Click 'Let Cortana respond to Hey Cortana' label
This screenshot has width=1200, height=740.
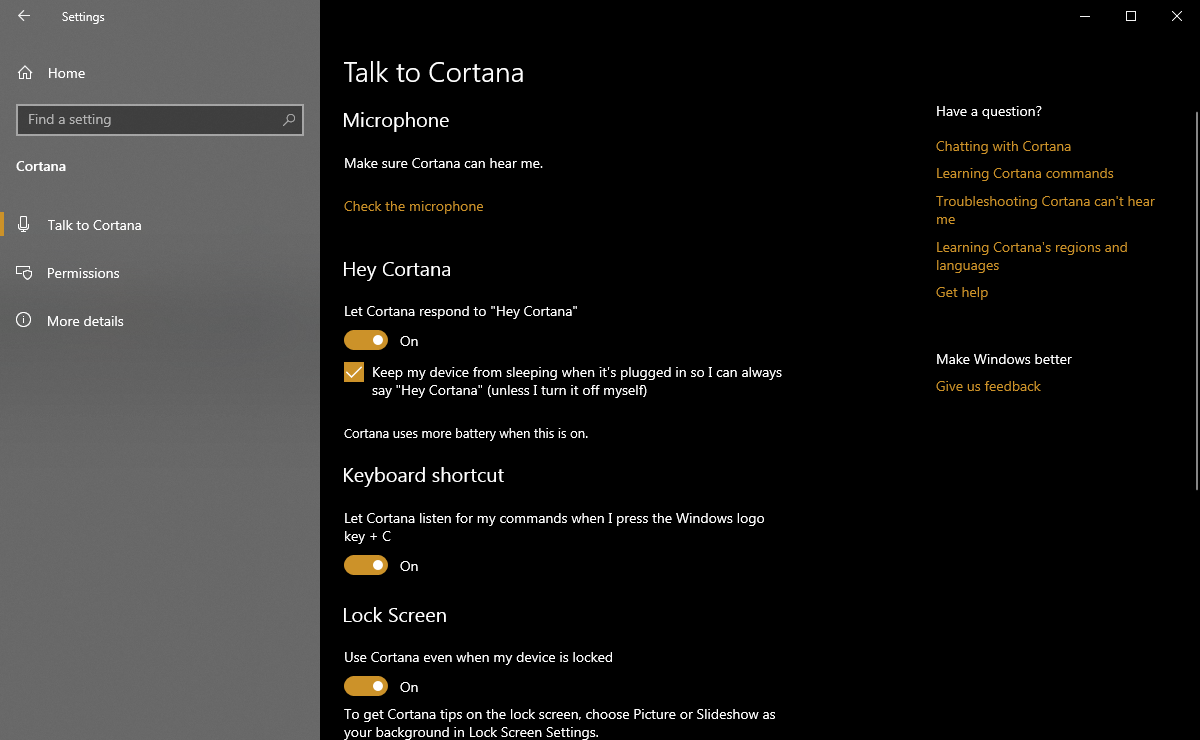(x=461, y=311)
